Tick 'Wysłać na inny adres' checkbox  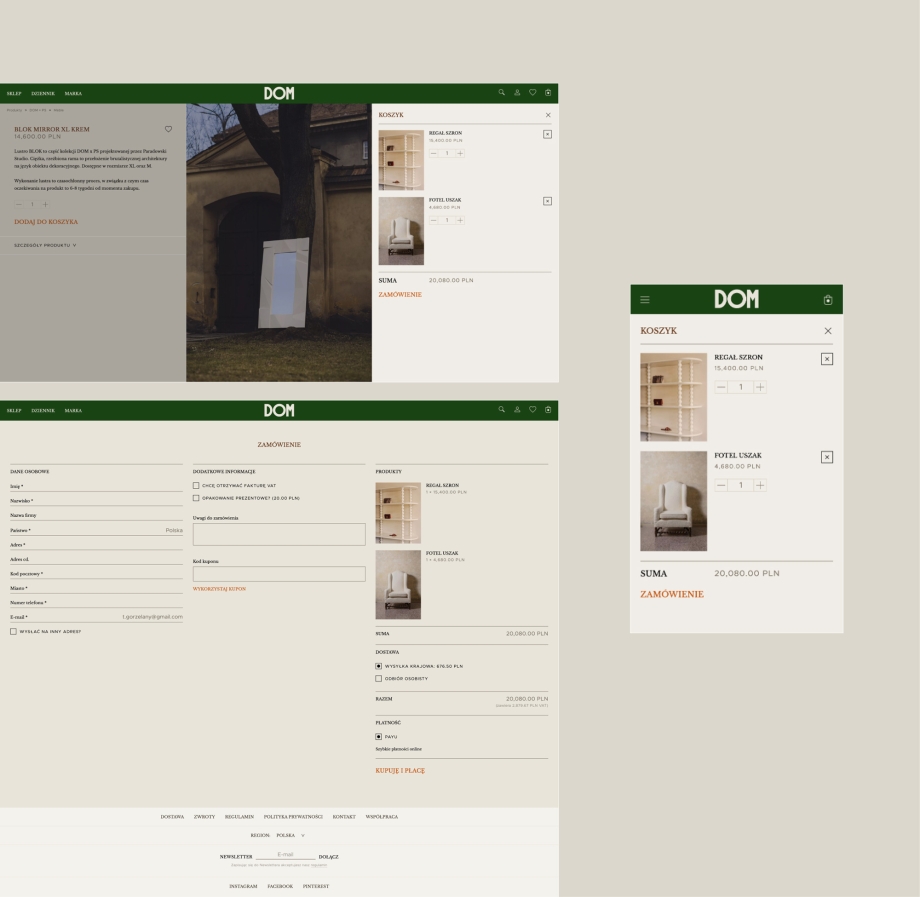pyautogui.click(x=14, y=631)
